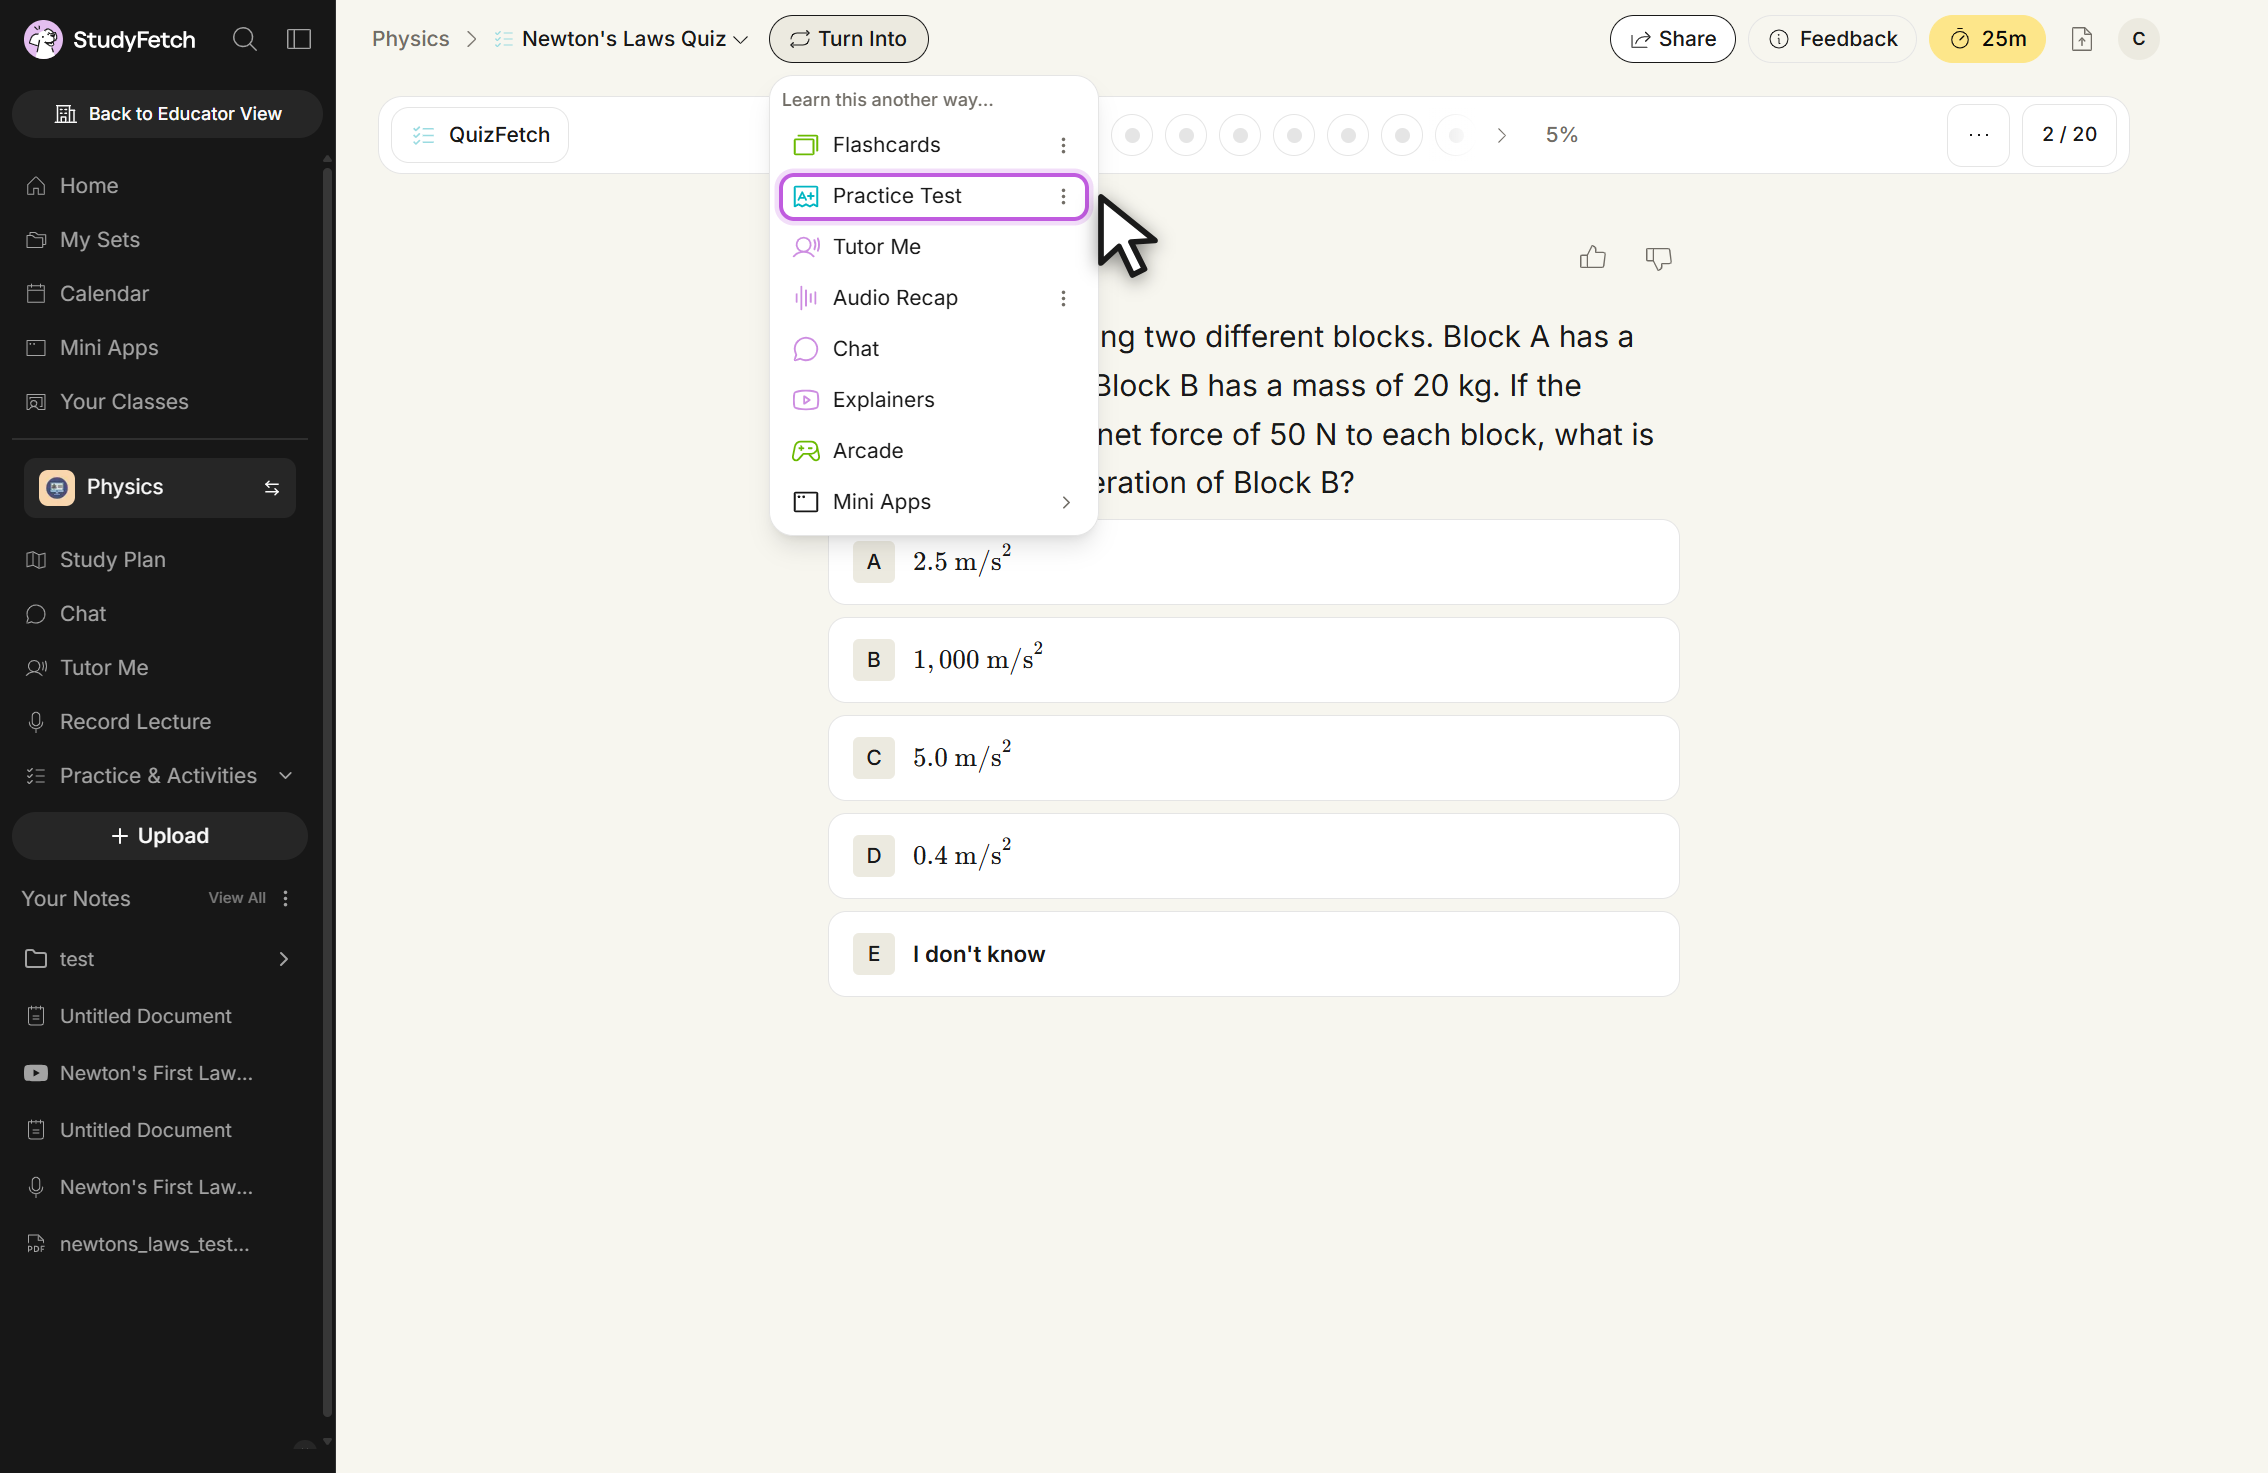
Task: Click the 25m timer badge
Action: tap(1986, 39)
